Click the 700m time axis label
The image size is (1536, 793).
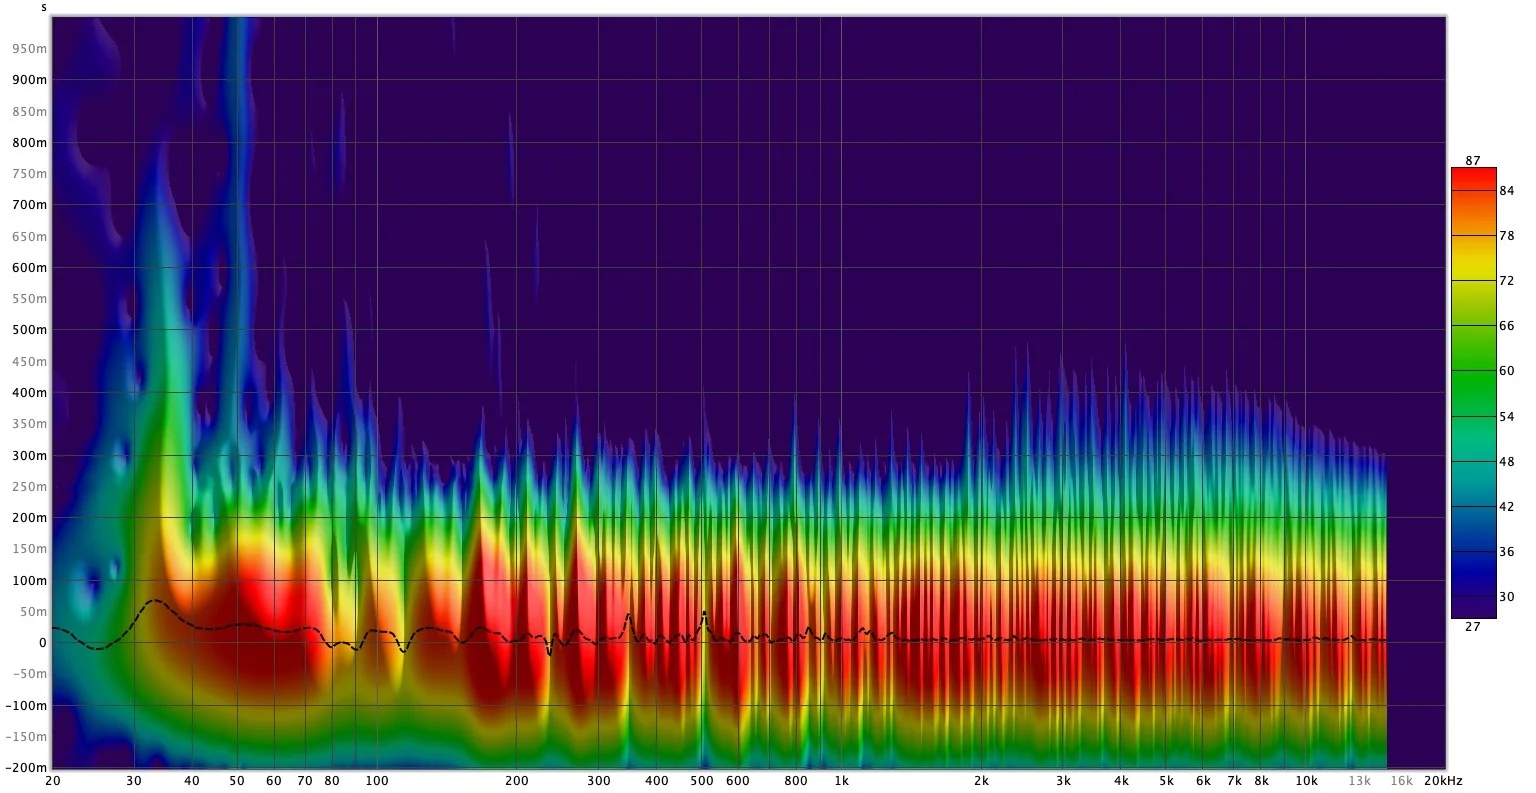30,205
